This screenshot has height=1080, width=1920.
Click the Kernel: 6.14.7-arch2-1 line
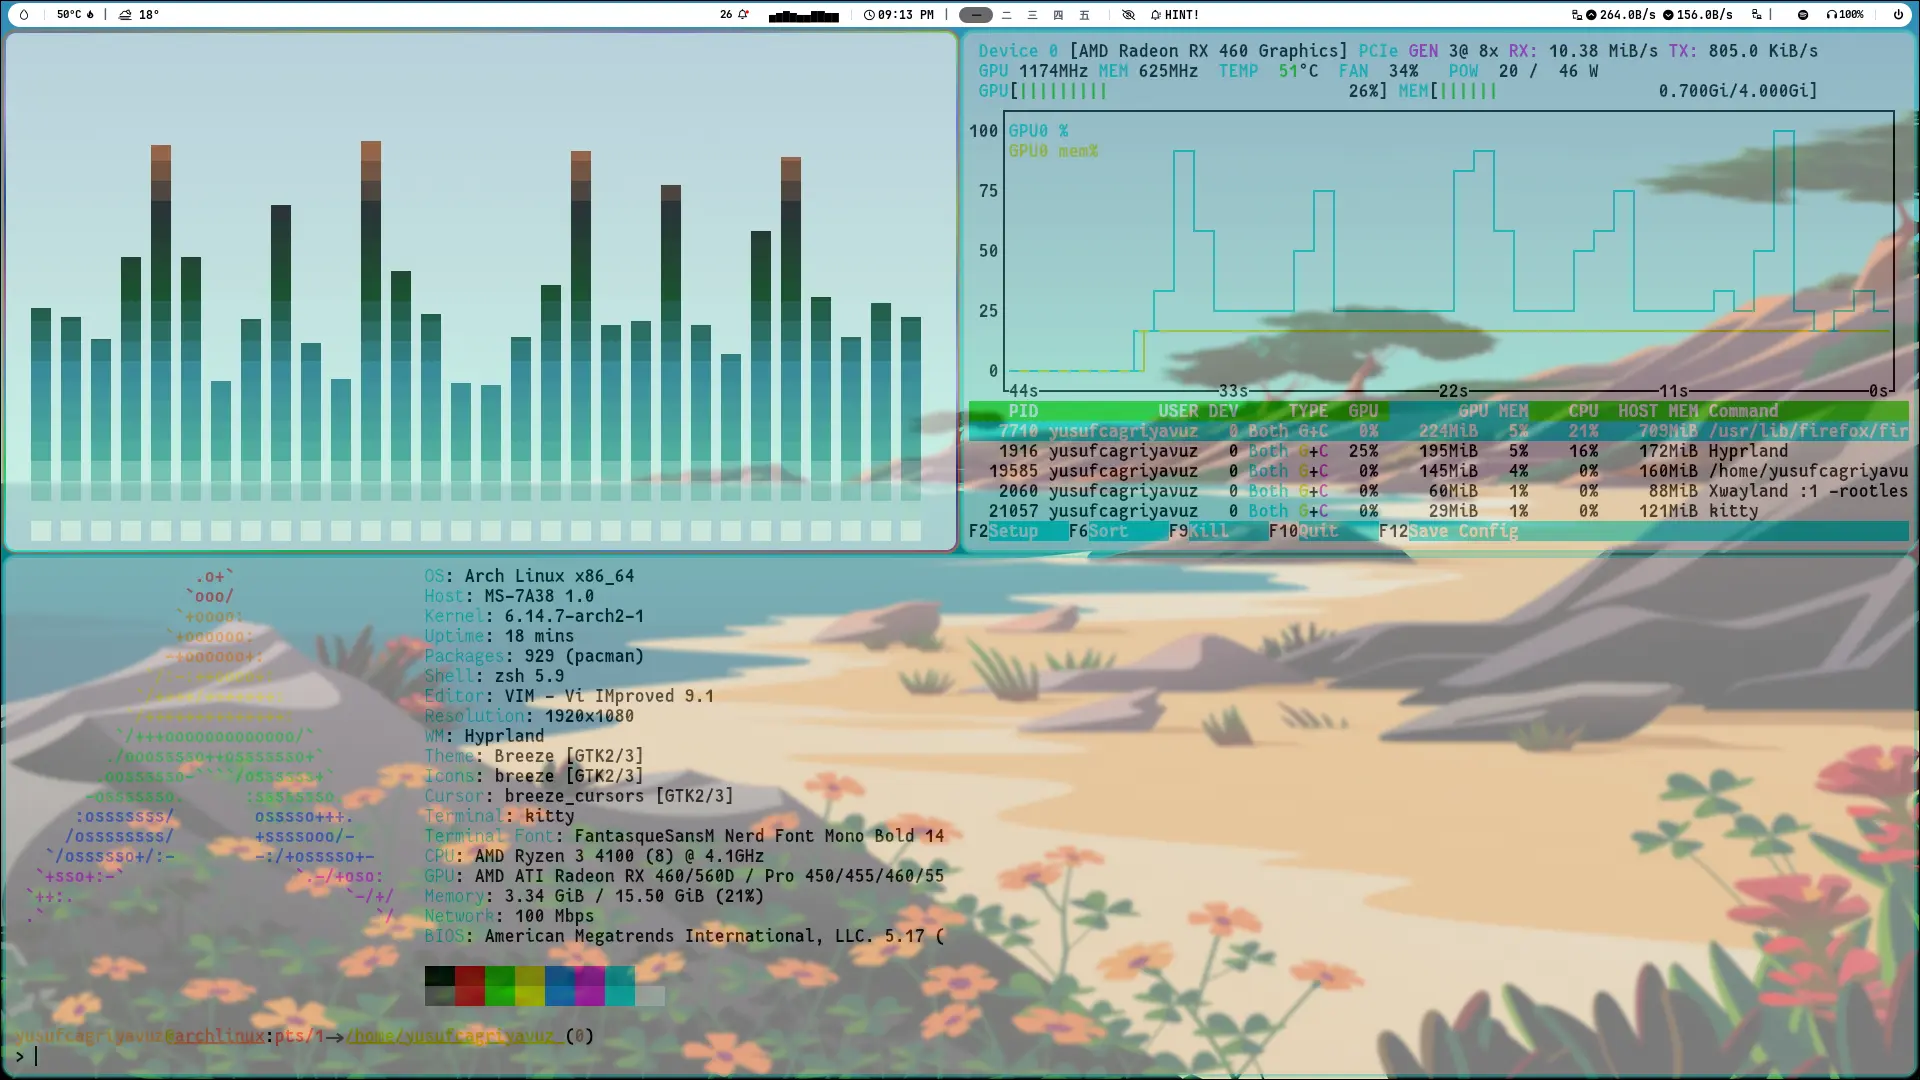[x=534, y=616]
